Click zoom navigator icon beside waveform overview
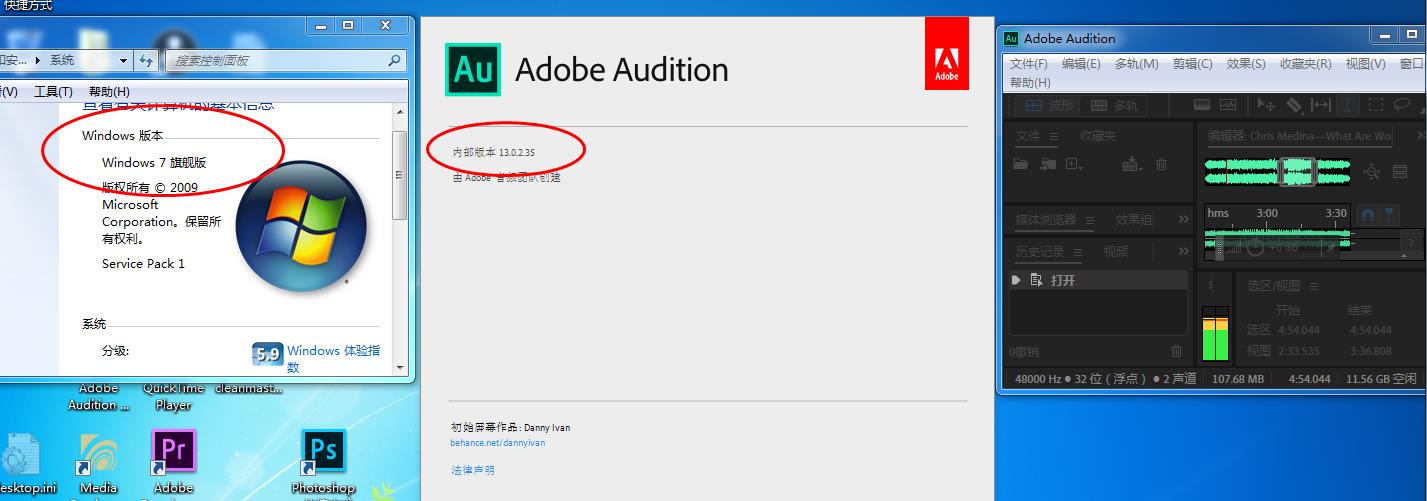 click(1372, 172)
